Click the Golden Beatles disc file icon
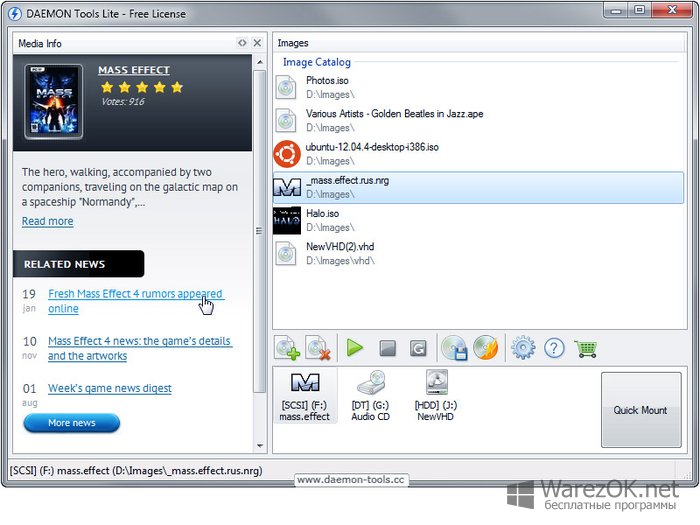The height and width of the screenshot is (525, 700). click(x=286, y=121)
